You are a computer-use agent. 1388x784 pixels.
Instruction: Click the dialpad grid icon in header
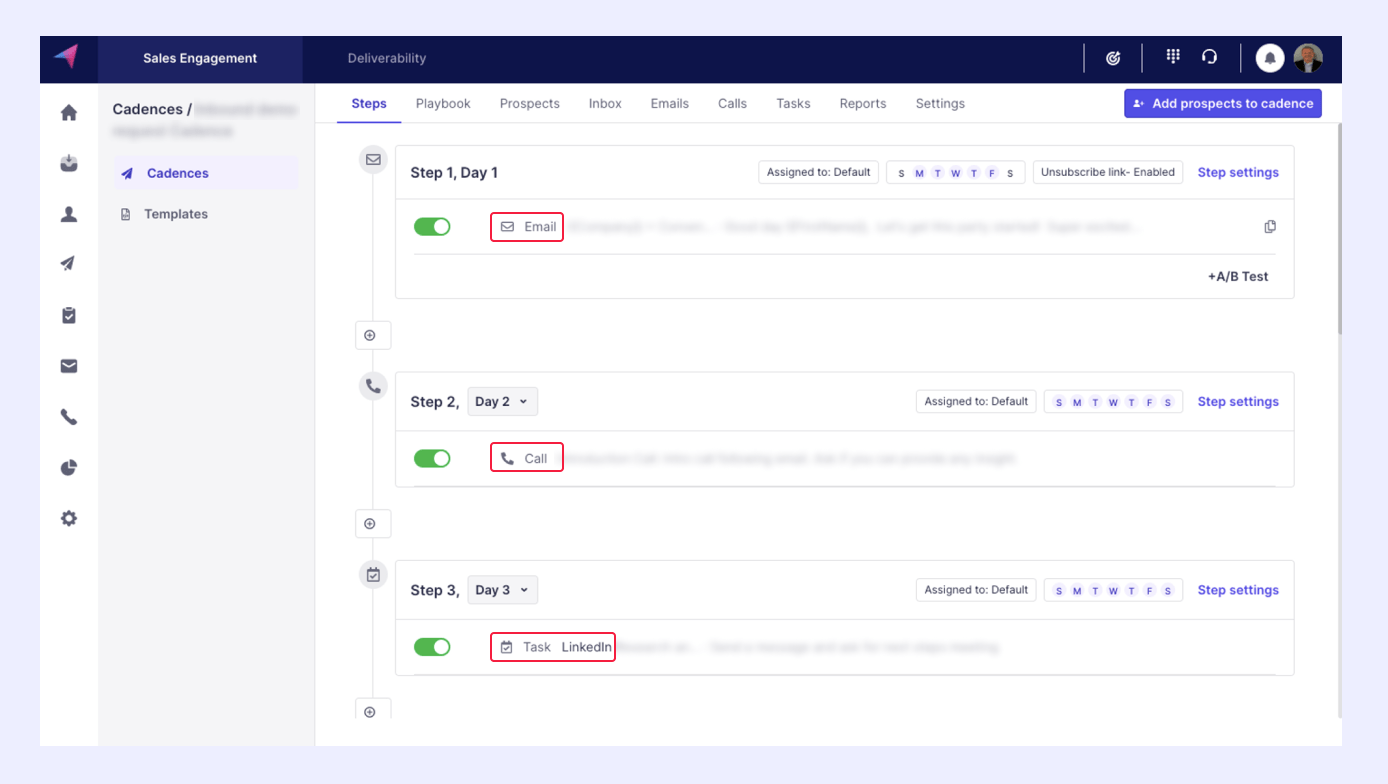click(x=1173, y=57)
